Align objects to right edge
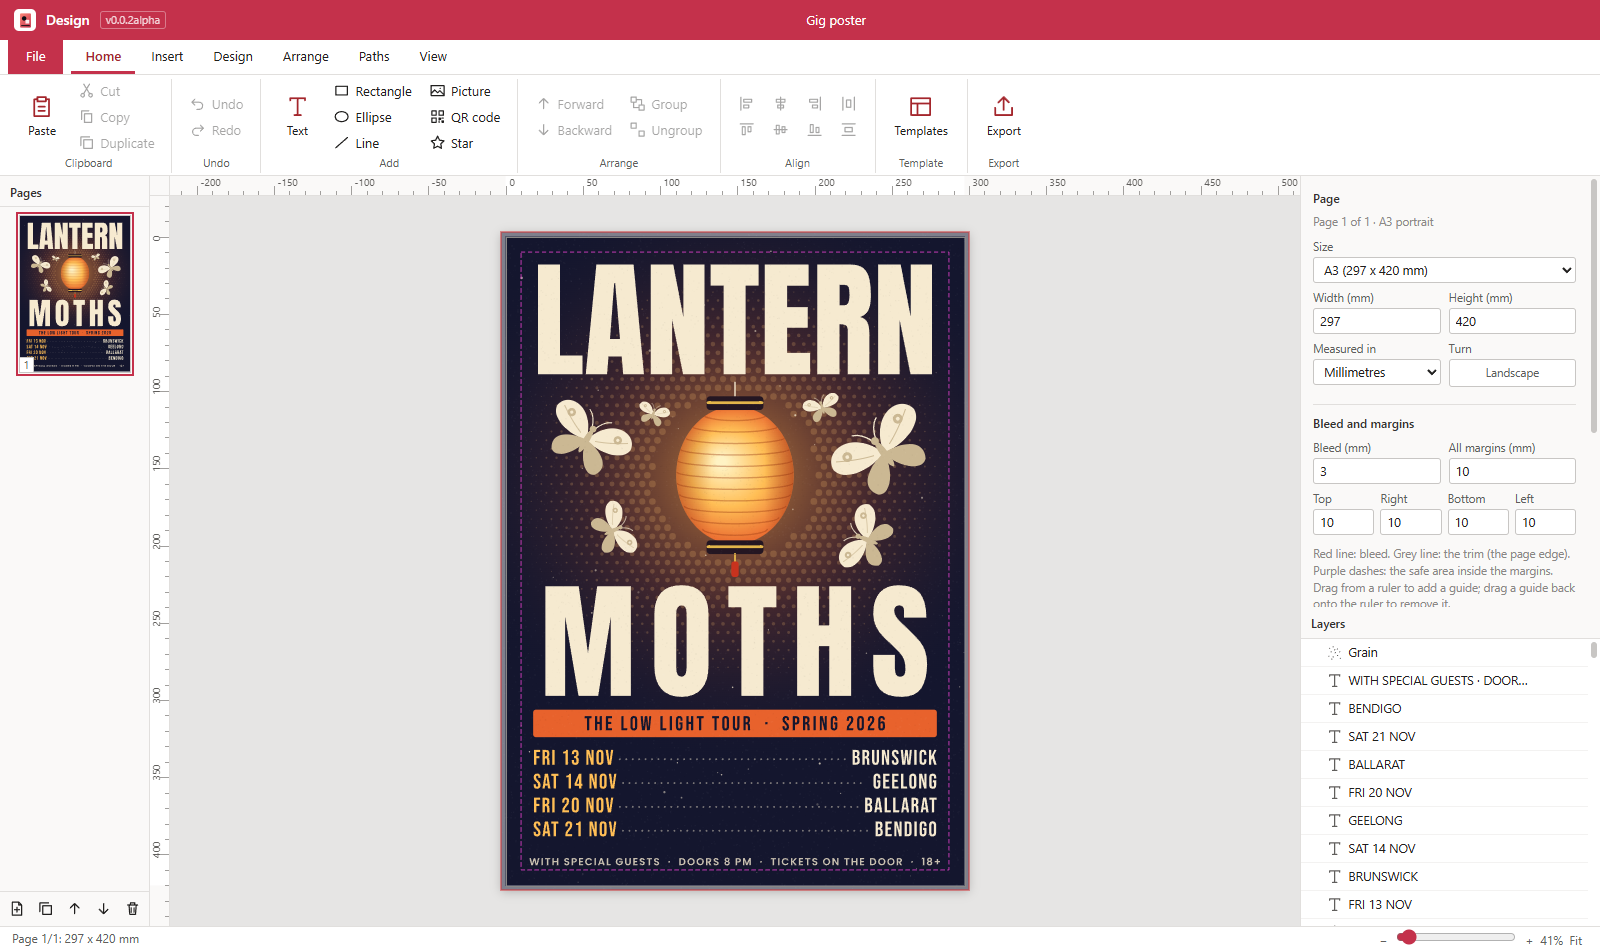Screen dimensions: 1600x950 [x=815, y=104]
